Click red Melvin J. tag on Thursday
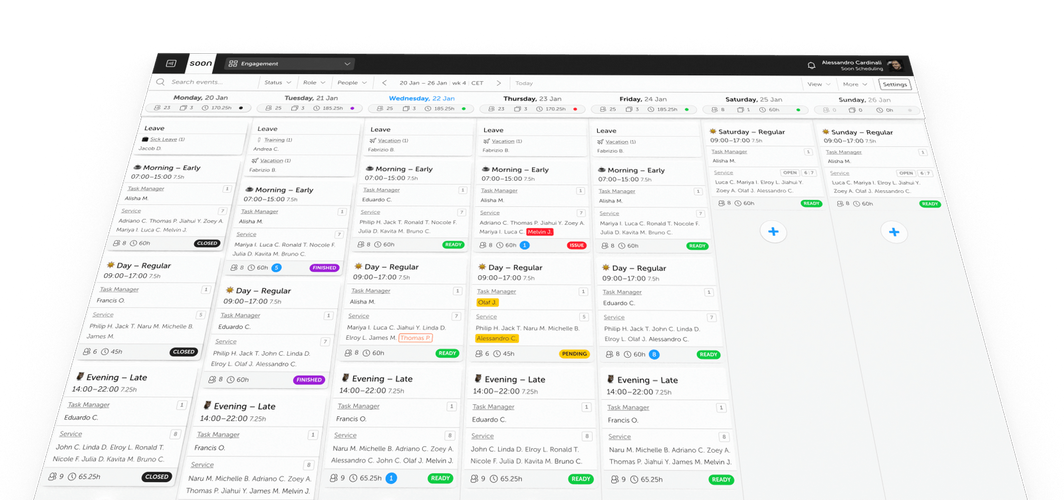Image resolution: width=1064 pixels, height=500 pixels. [x=539, y=231]
